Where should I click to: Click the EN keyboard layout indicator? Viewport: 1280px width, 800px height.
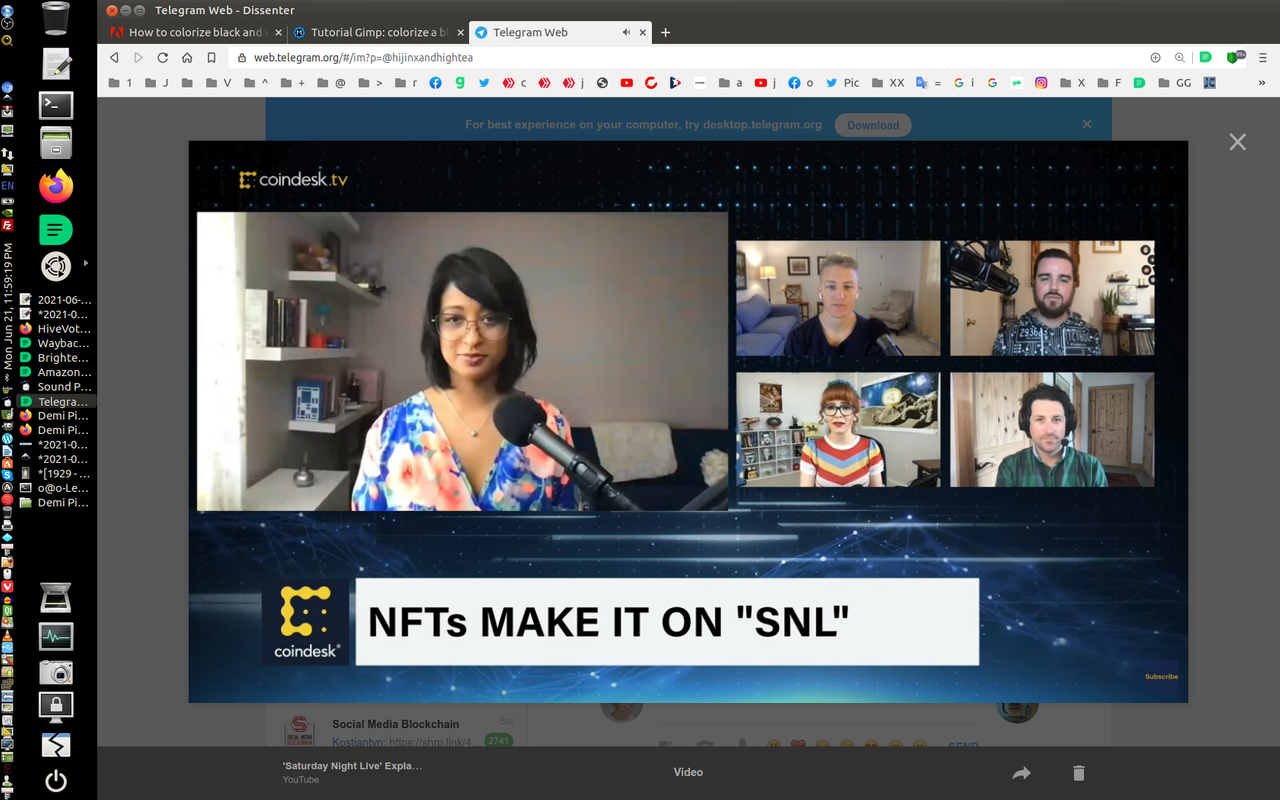pos(7,186)
